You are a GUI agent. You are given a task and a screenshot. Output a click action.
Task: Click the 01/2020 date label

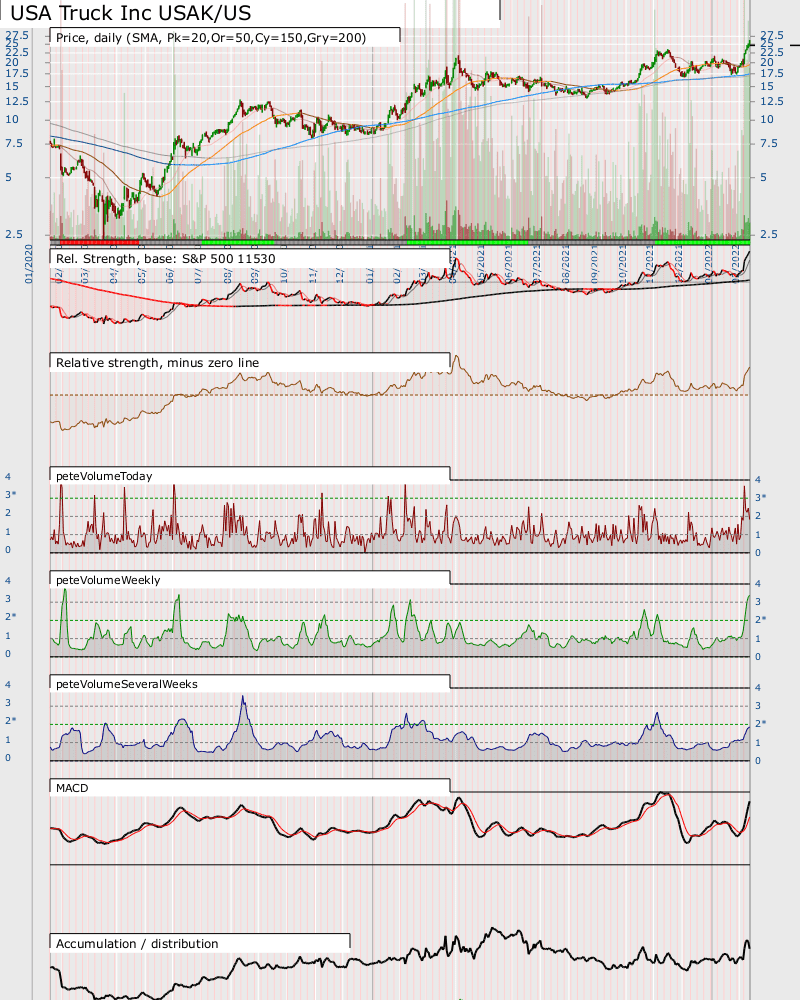(x=29, y=263)
